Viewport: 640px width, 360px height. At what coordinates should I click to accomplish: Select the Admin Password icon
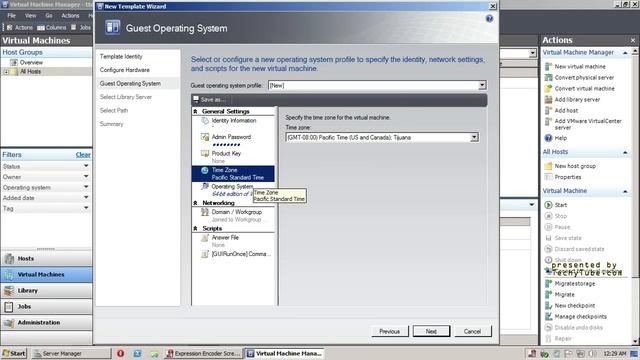(205, 137)
